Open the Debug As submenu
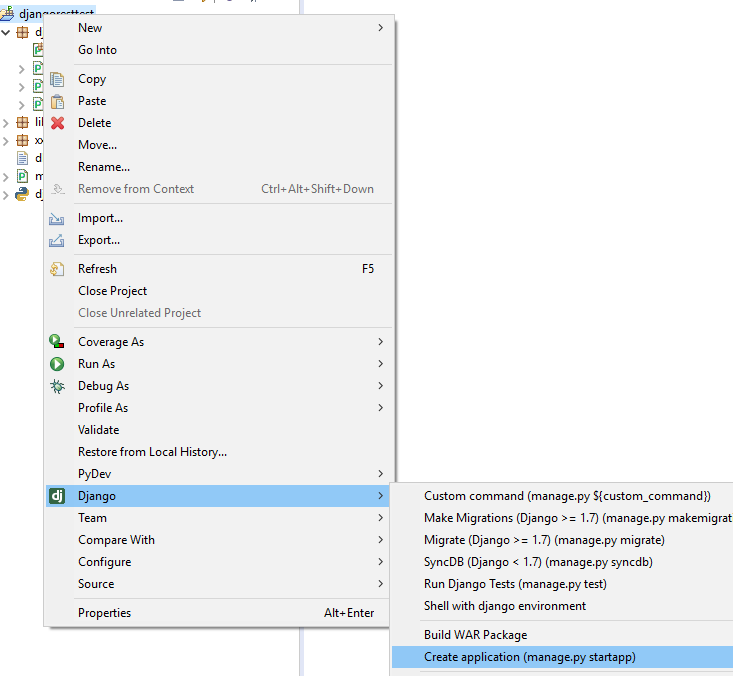The image size is (733, 676). (x=218, y=386)
